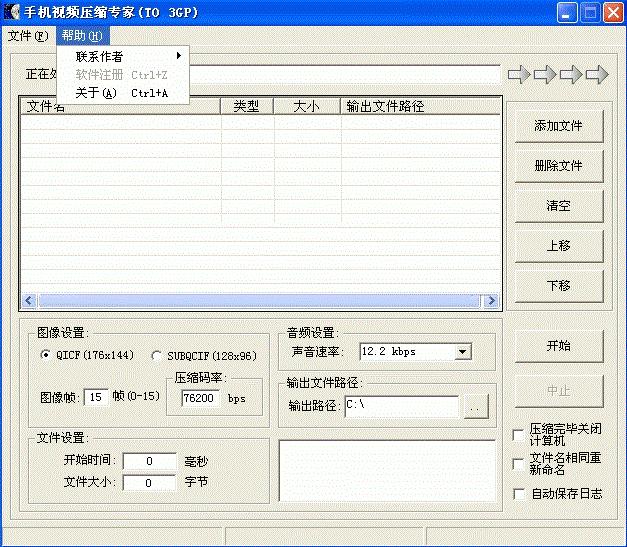The width and height of the screenshot is (627, 547).
Task: Enable 自动保存日志 checkbox
Action: tap(518, 493)
